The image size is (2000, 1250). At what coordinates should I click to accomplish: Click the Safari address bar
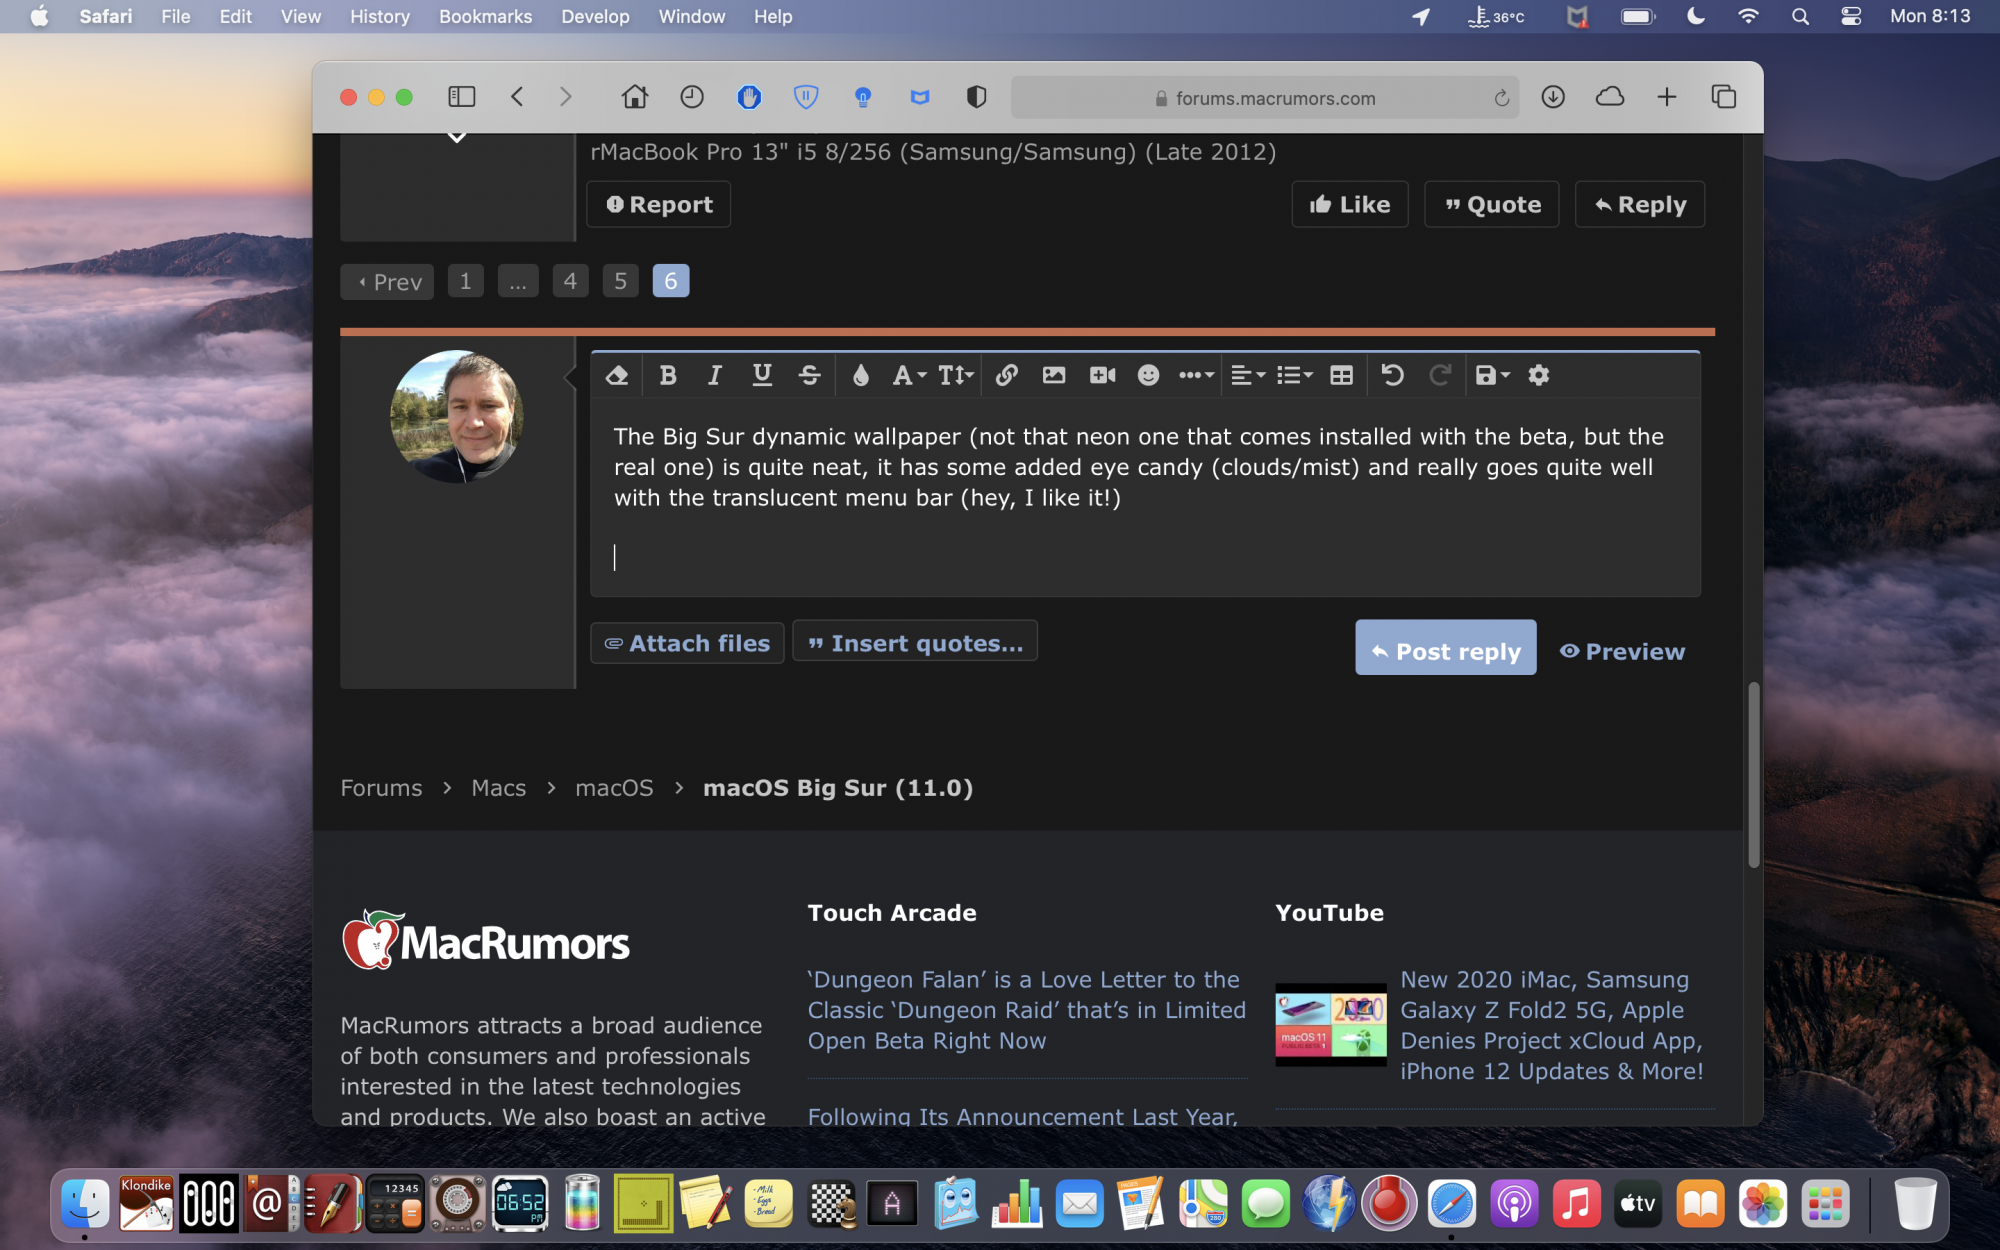click(1264, 98)
